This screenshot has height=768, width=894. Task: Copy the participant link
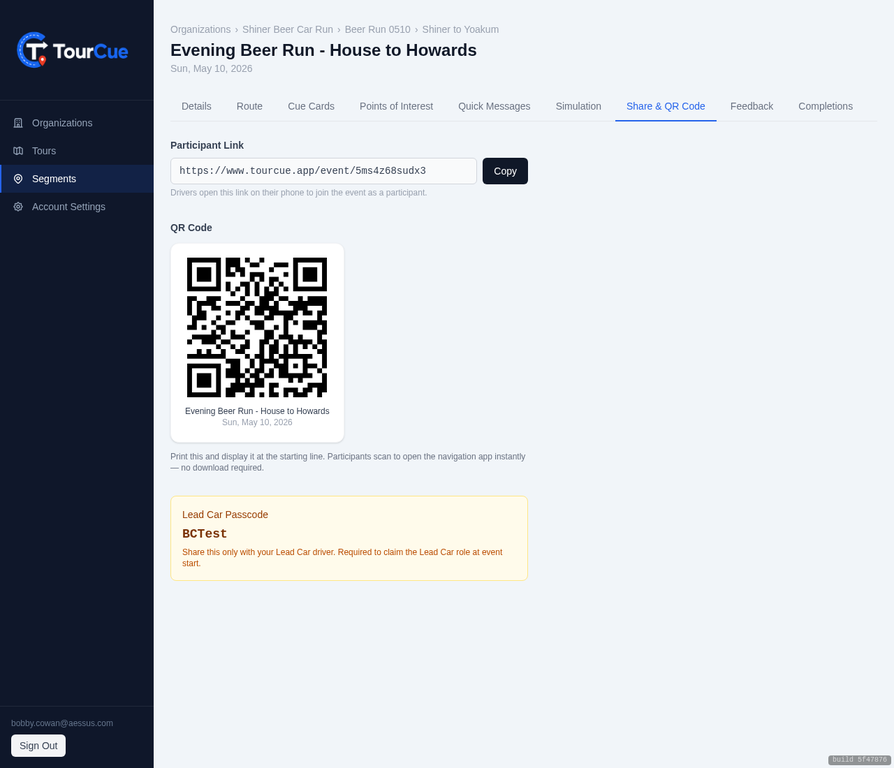tap(505, 171)
